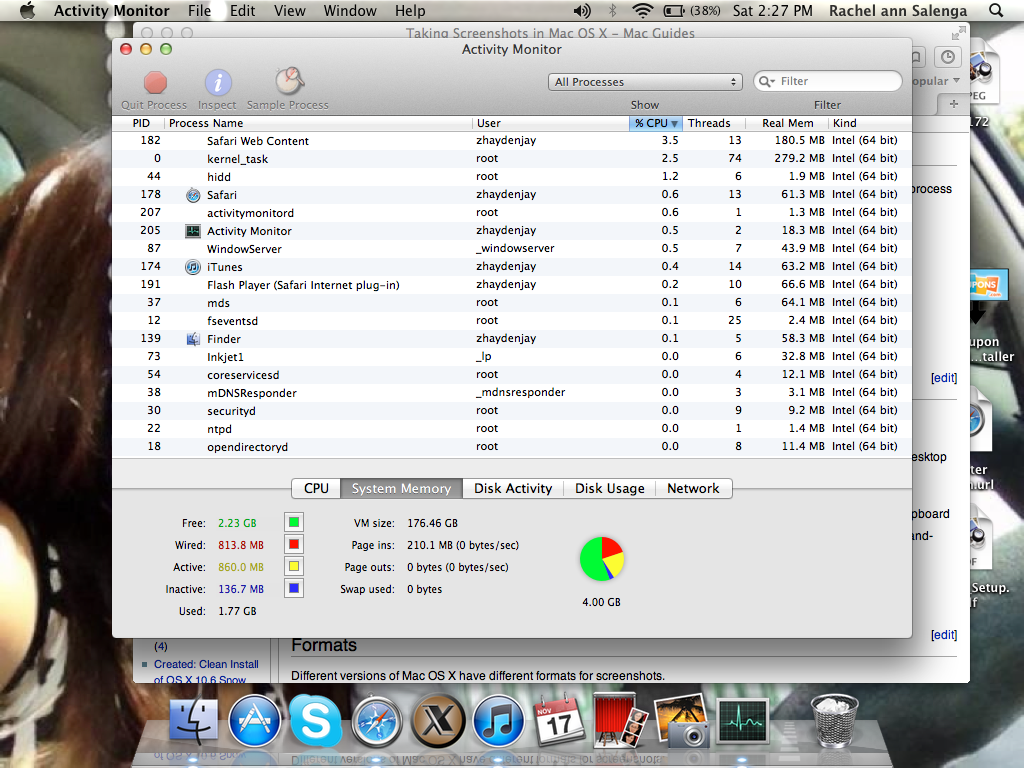Open the Edit menu
This screenshot has height=768, width=1024.
pyautogui.click(x=242, y=10)
